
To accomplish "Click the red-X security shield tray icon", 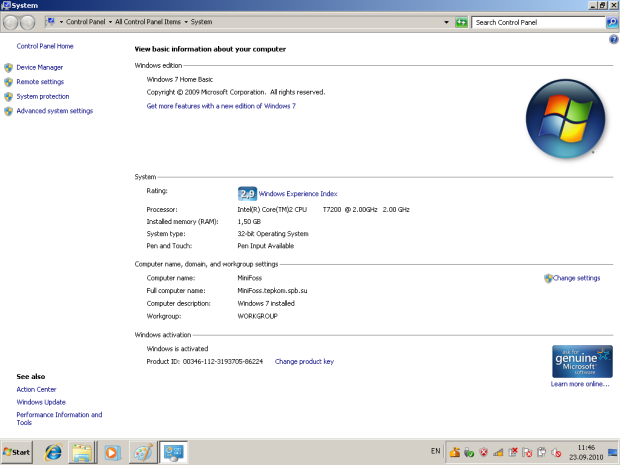I will [484, 452].
